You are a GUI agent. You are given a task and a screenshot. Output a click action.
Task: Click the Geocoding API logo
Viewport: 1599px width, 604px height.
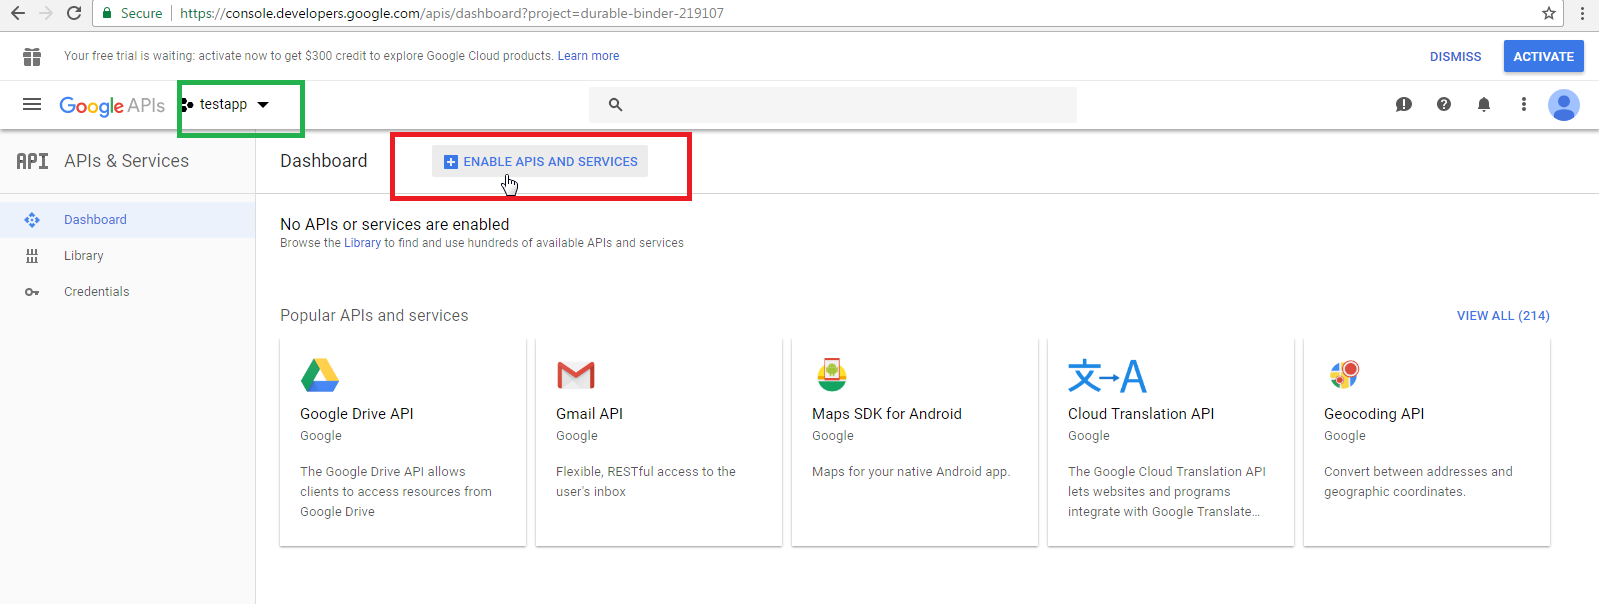(x=1345, y=375)
